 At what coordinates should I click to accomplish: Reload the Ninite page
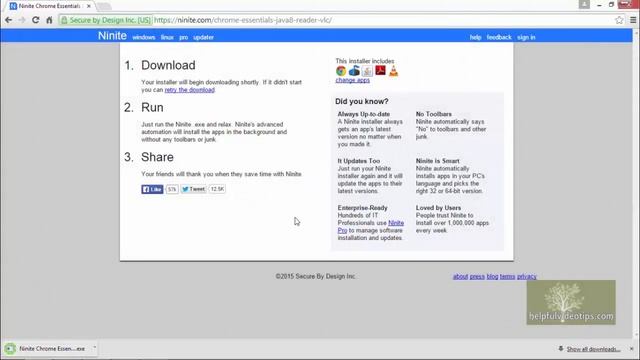[x=36, y=20]
